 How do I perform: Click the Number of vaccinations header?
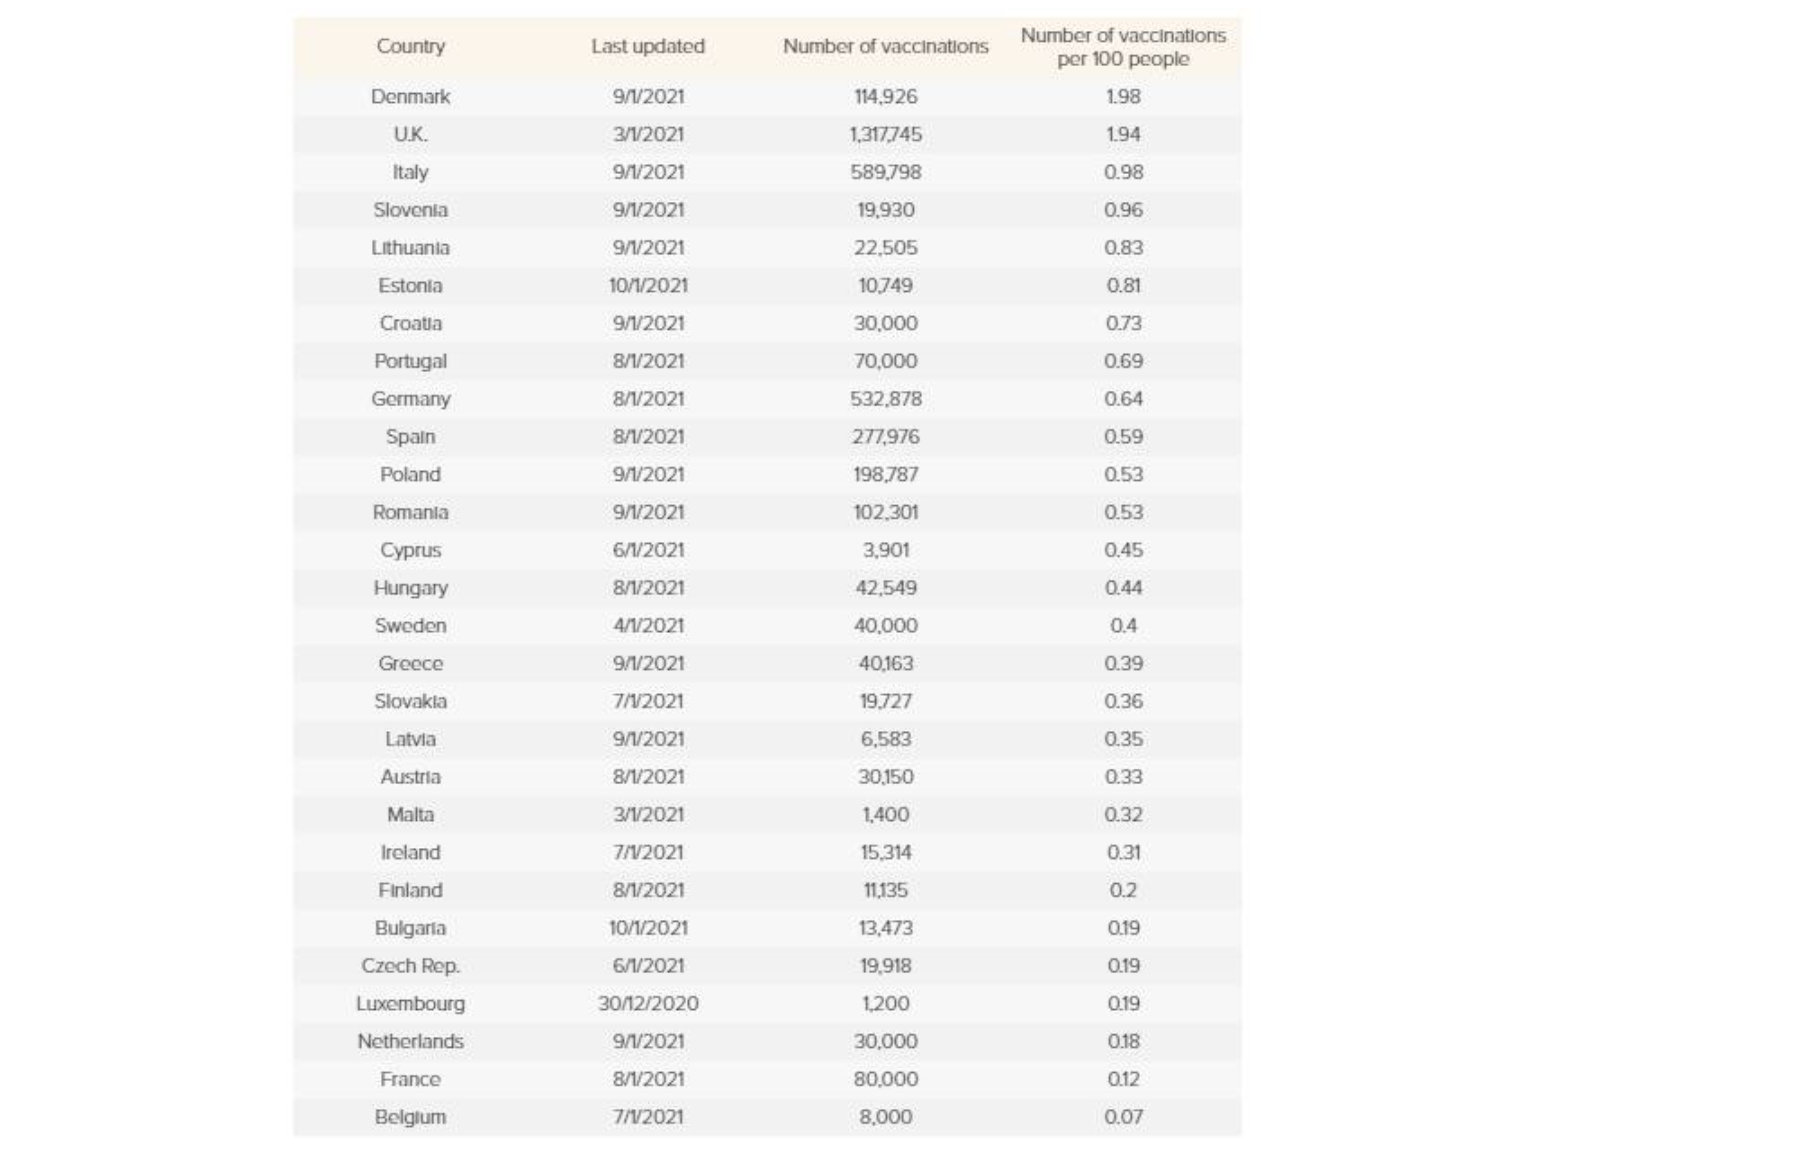pyautogui.click(x=885, y=46)
